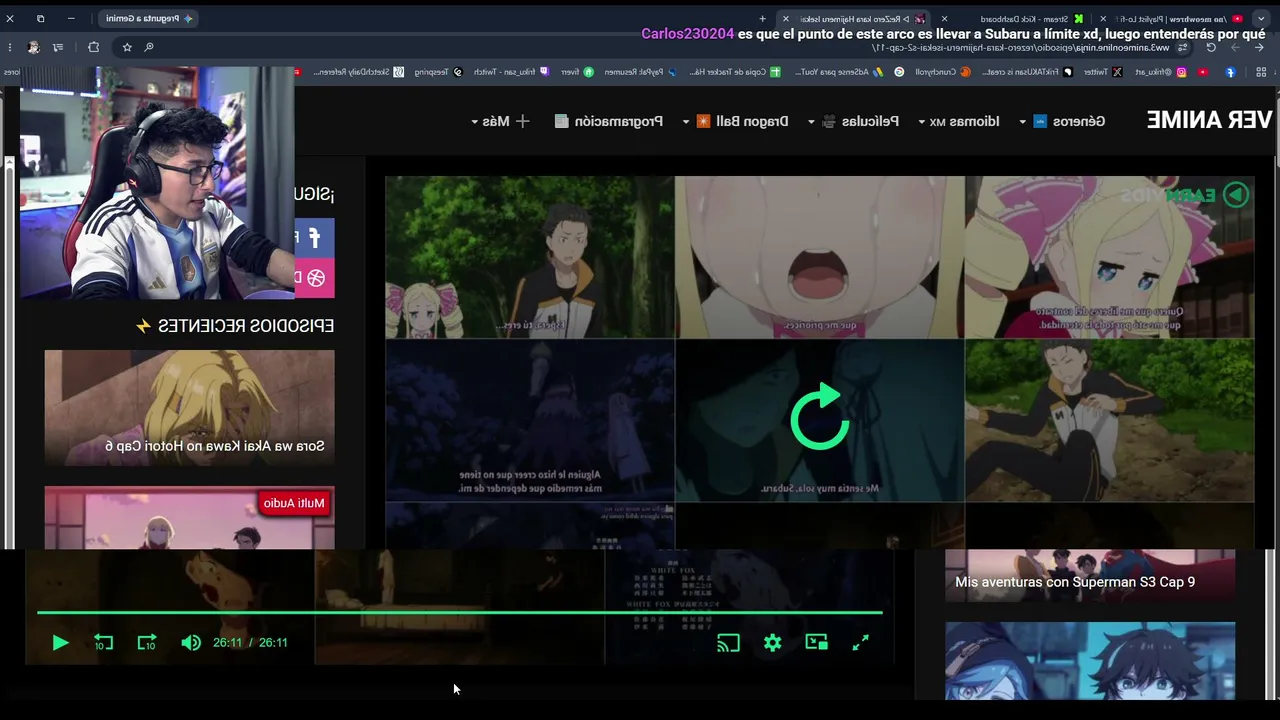Open the apps grid in bookmarks bar

coord(1261,72)
